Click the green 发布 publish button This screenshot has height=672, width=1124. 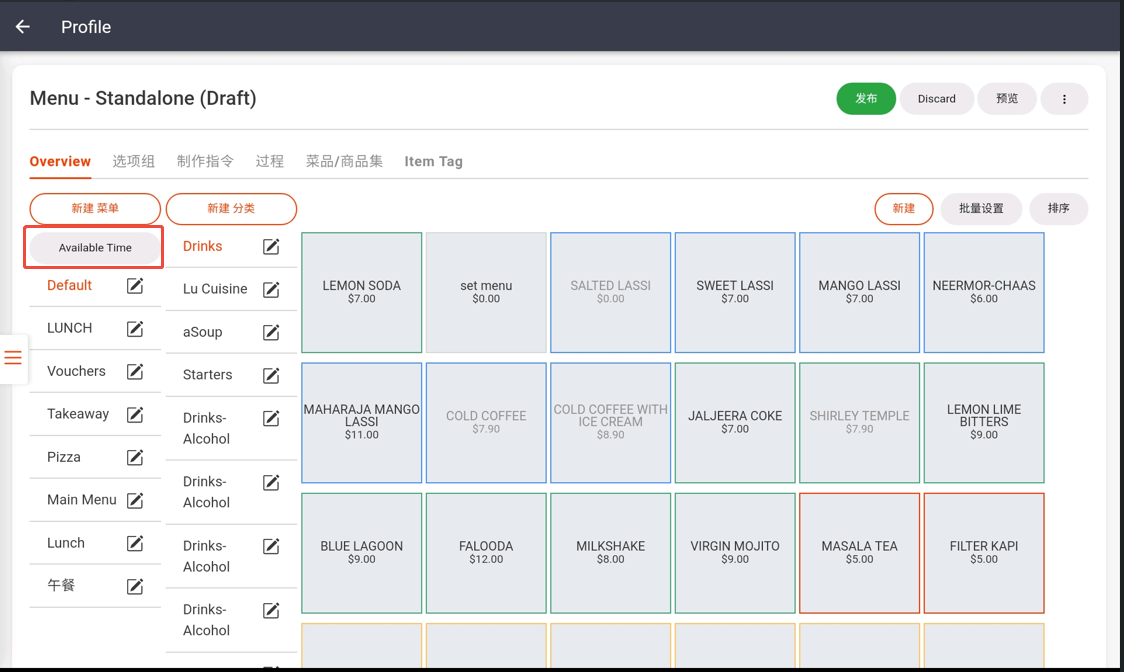866,99
